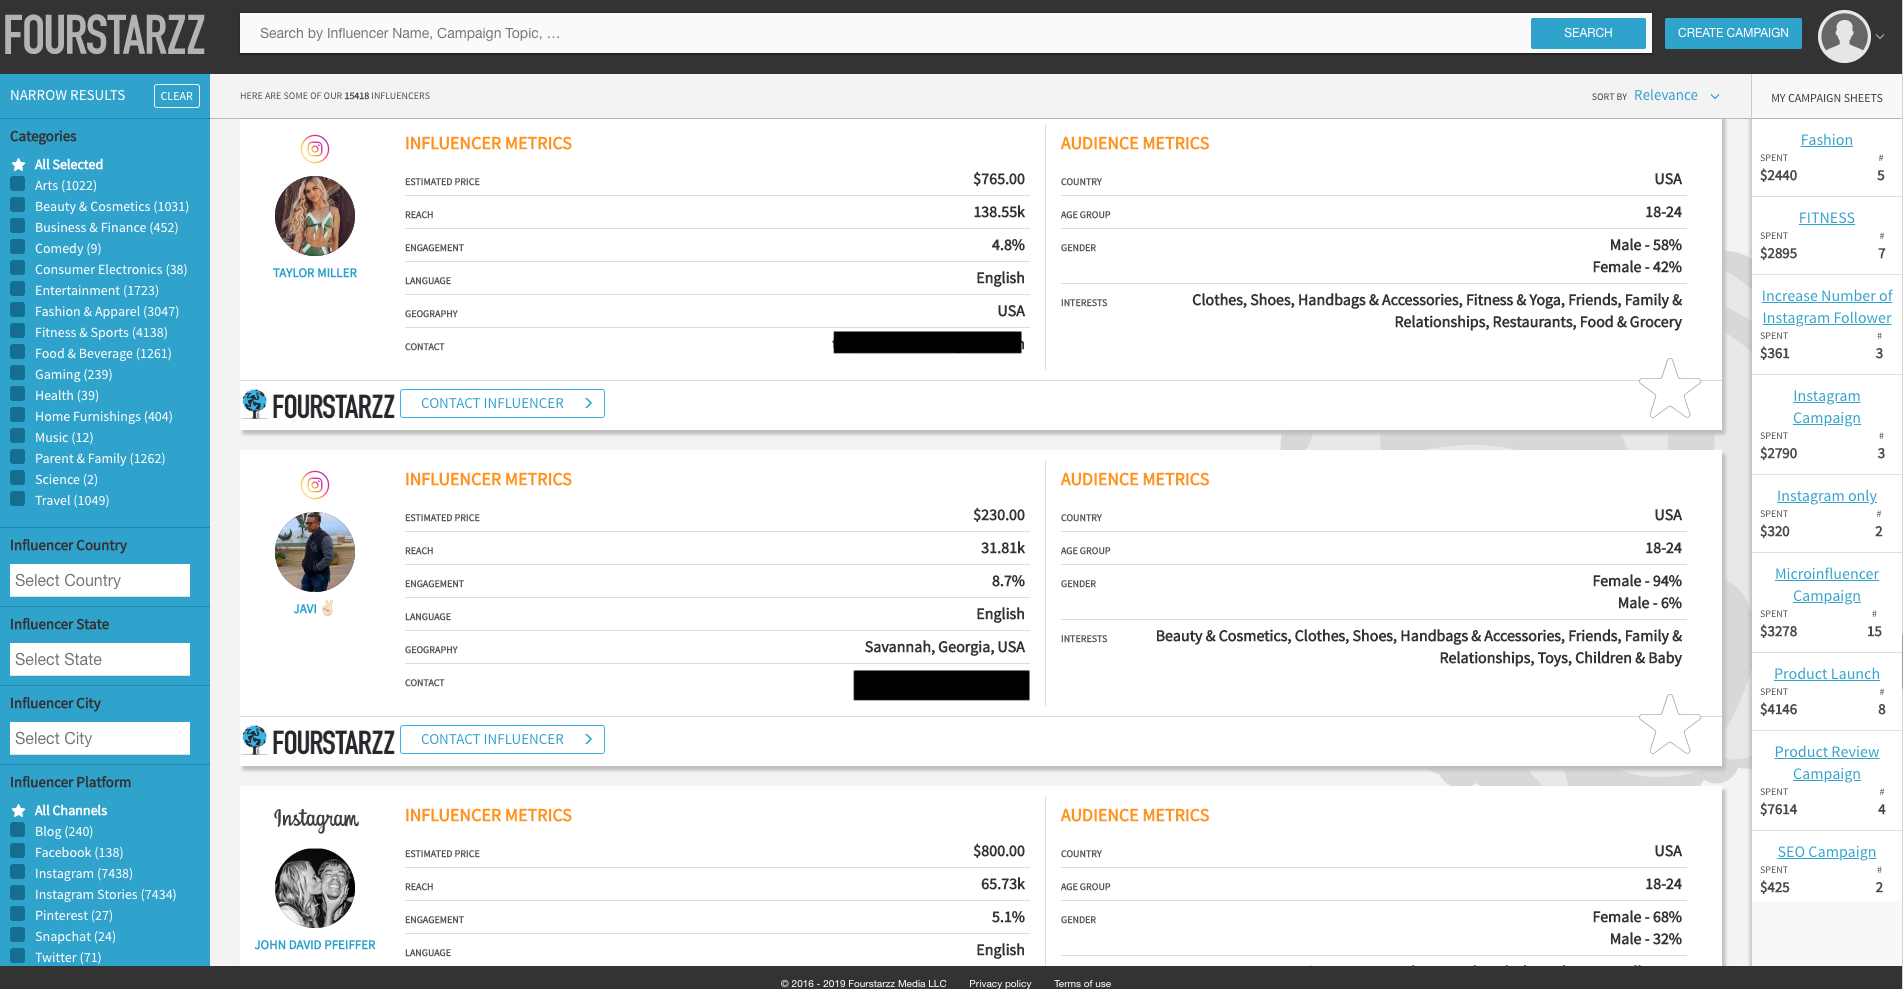Image resolution: width=1903 pixels, height=989 pixels.
Task: Check the Pinterest (27) platform filter
Action: click(x=17, y=915)
